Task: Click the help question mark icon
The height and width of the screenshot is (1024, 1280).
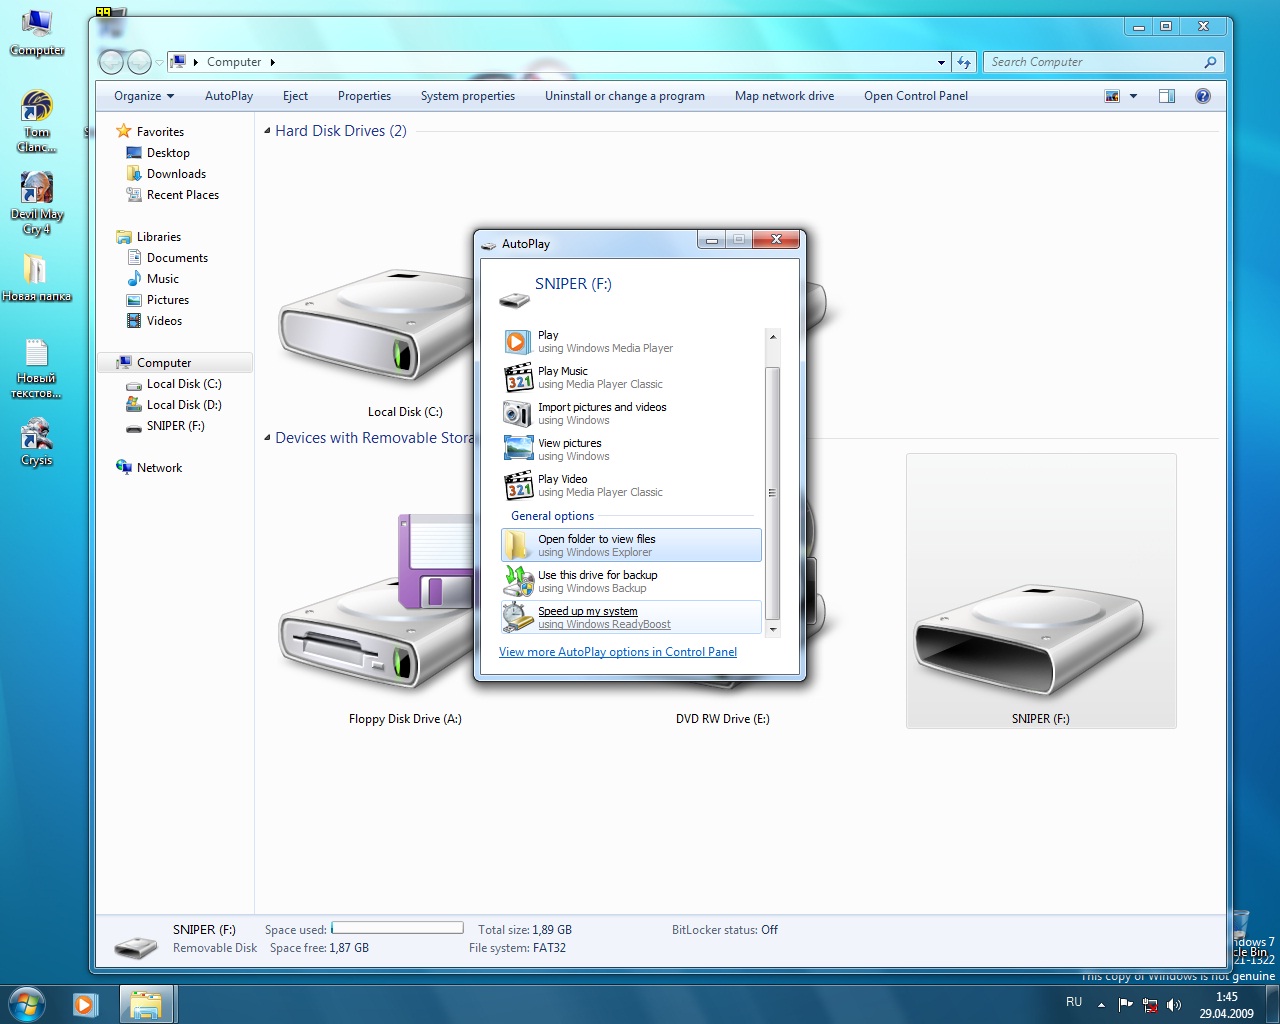Action: click(1203, 96)
